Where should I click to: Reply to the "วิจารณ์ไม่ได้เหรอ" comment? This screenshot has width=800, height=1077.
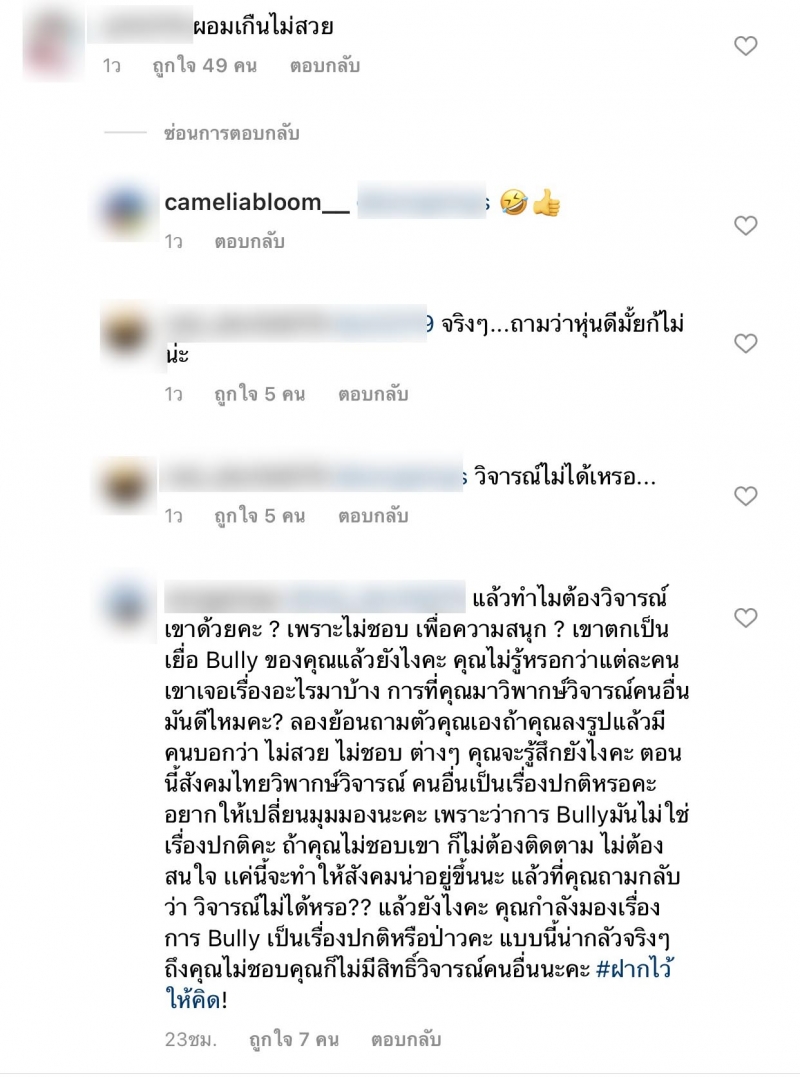click(373, 516)
